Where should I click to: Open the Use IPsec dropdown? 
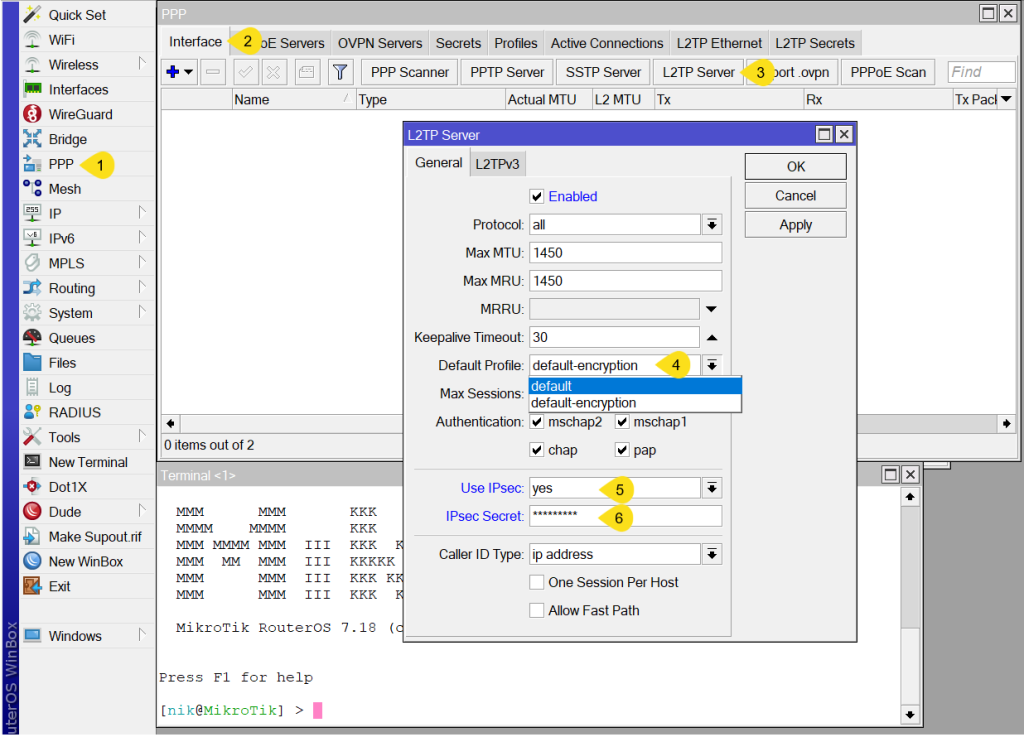[712, 488]
